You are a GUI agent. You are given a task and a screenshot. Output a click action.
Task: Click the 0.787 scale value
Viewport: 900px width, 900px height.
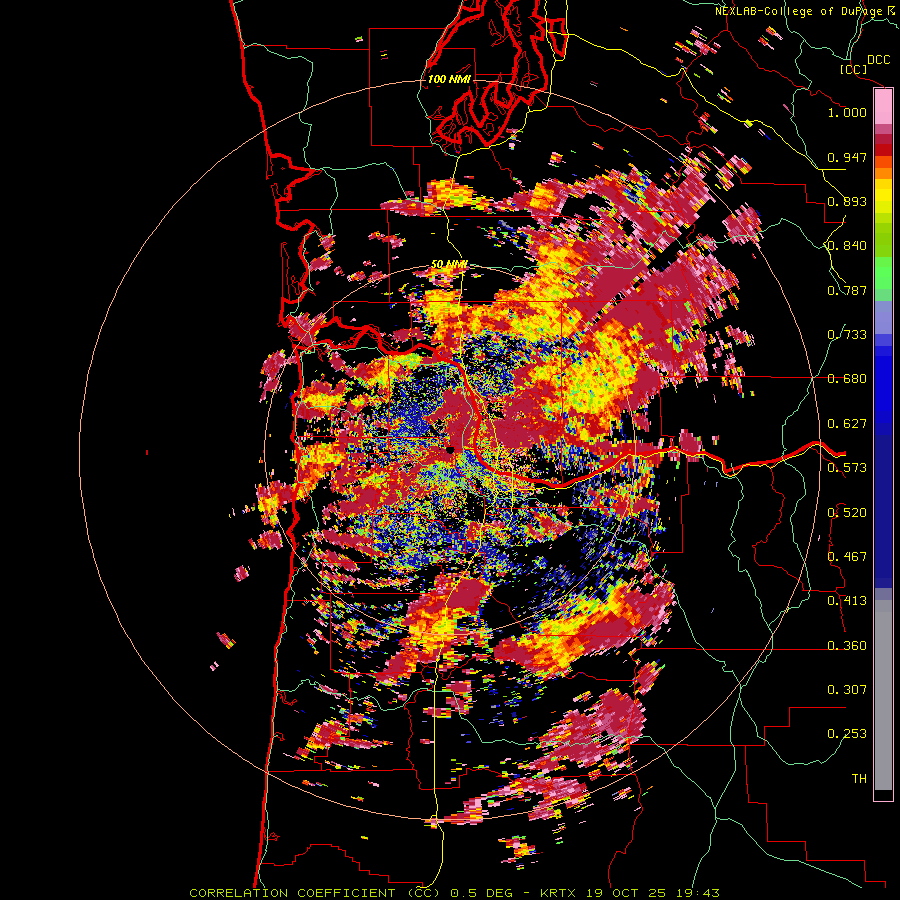(x=847, y=290)
